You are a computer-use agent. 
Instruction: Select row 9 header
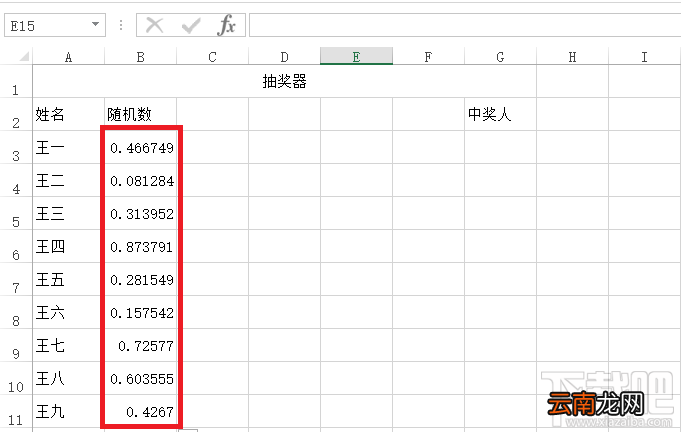pos(16,345)
